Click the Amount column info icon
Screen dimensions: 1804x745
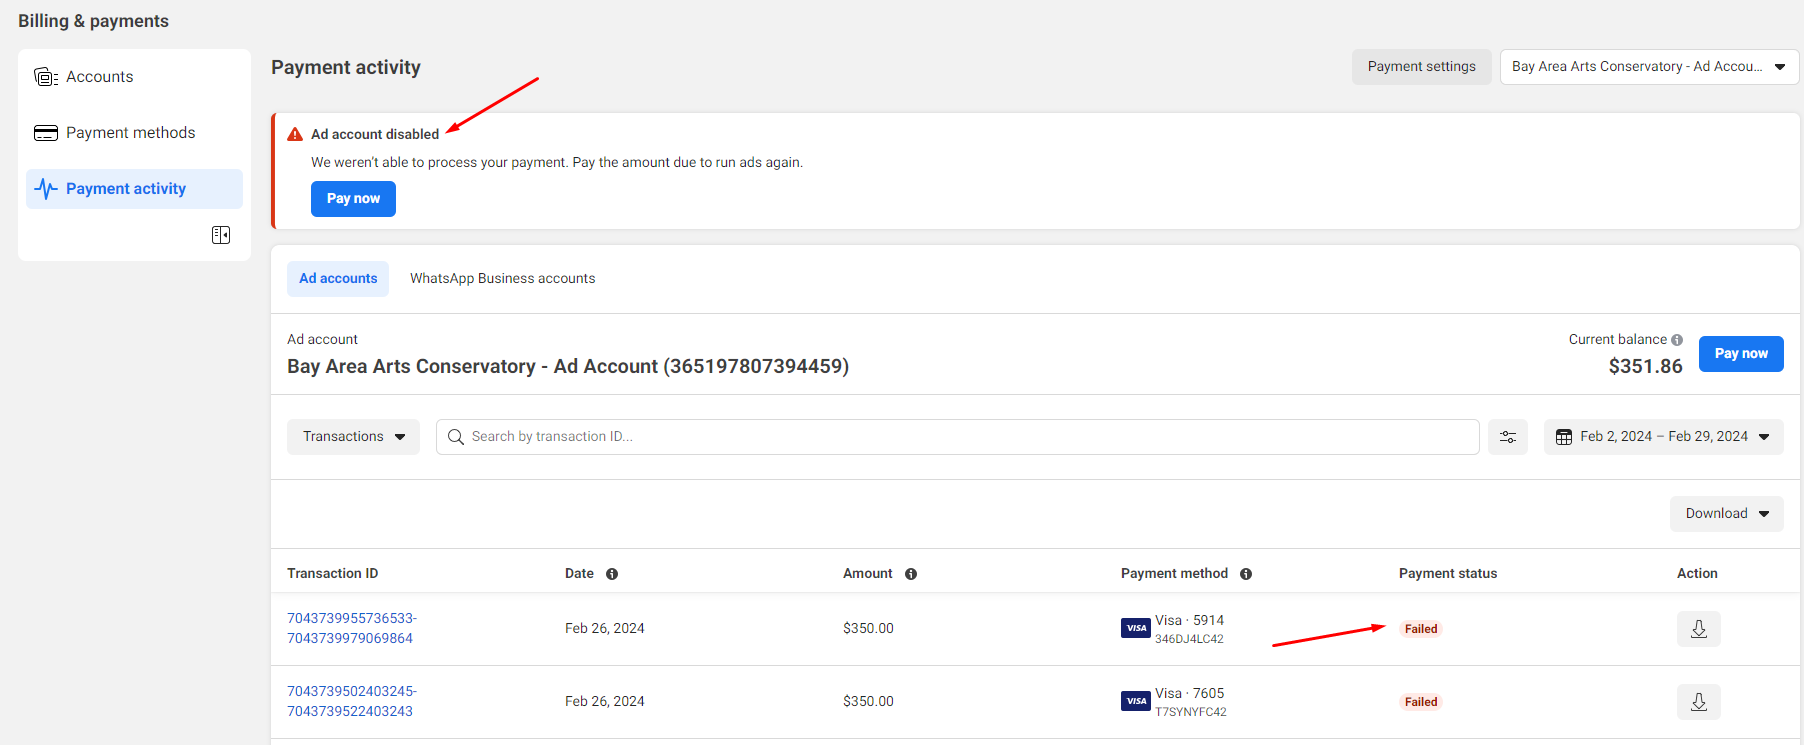click(x=911, y=574)
